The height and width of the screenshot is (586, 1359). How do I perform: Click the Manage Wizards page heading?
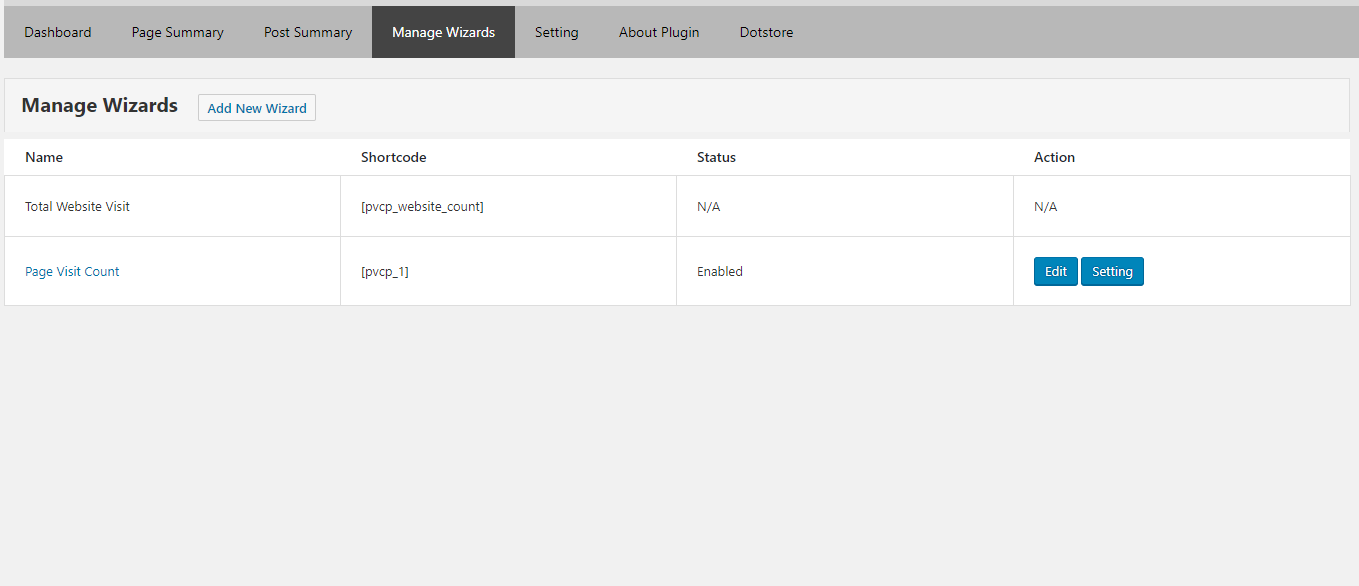(x=100, y=106)
